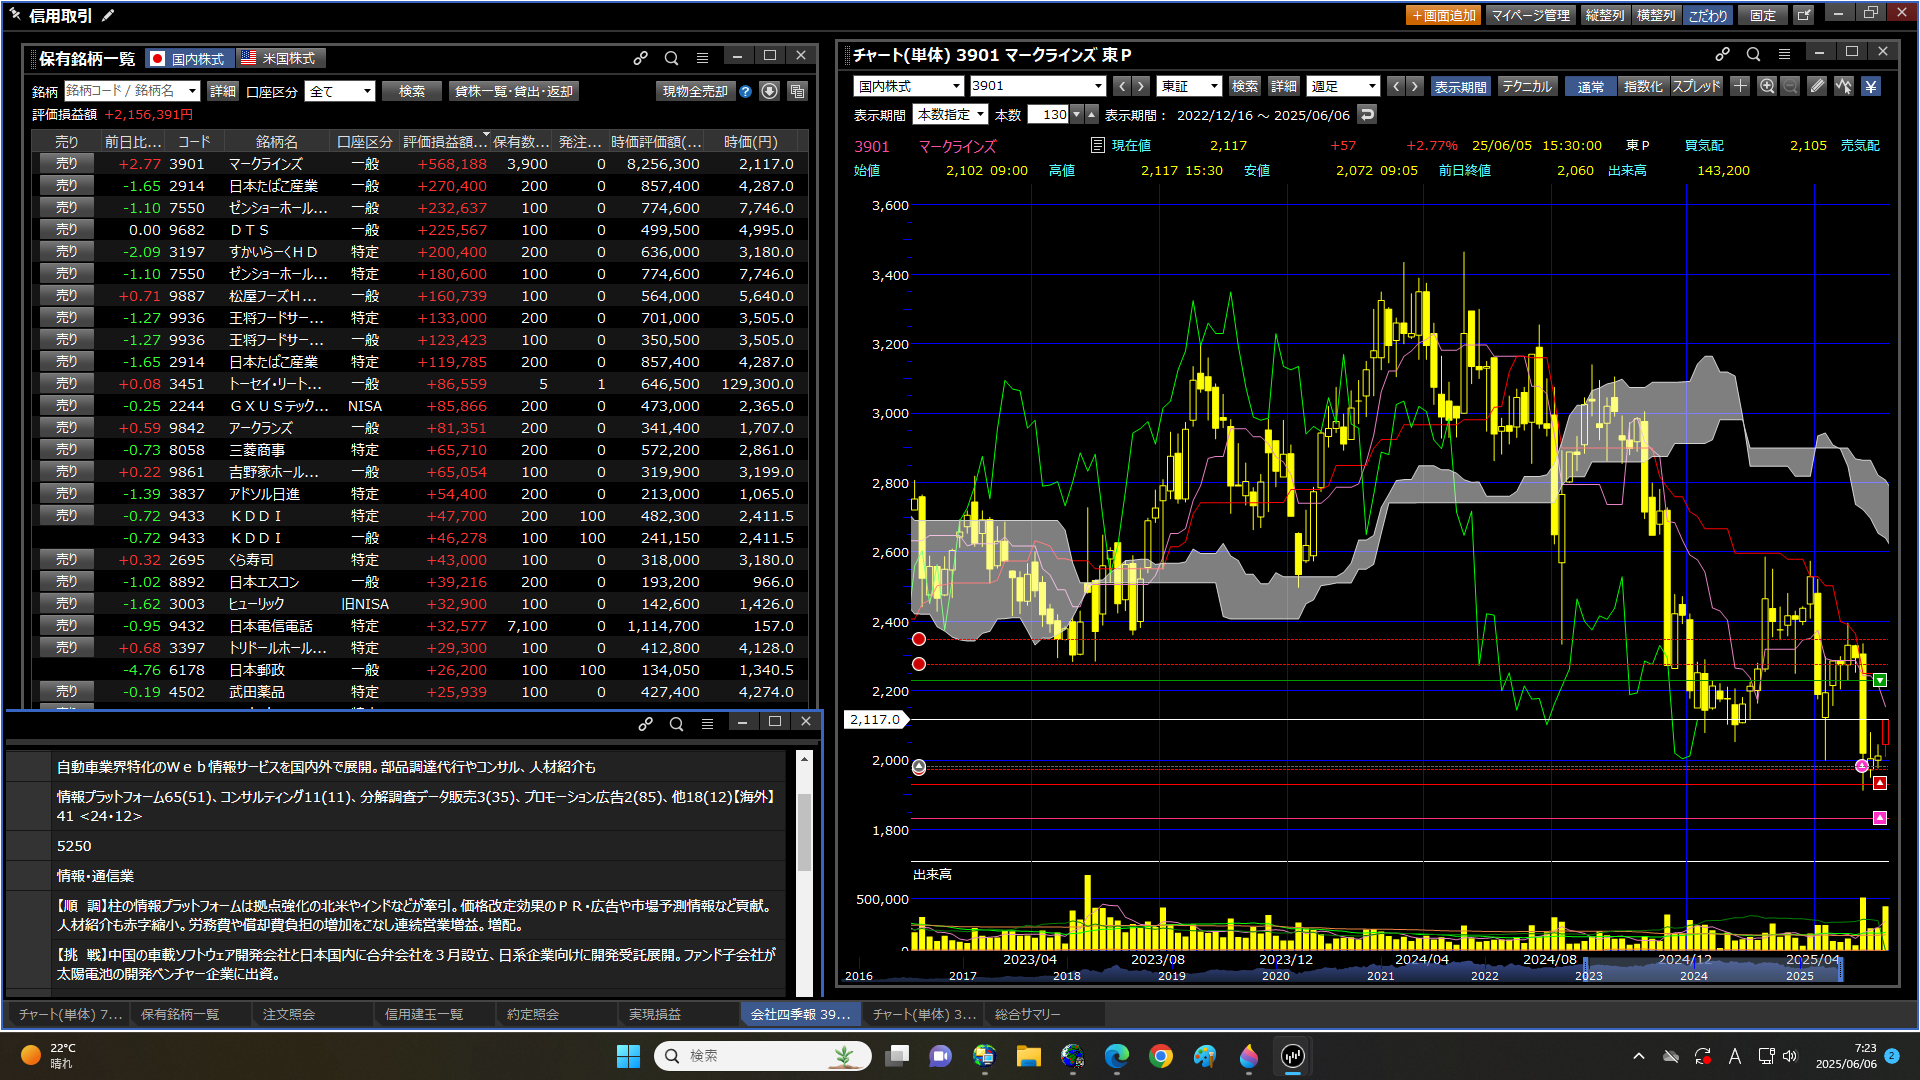Screen dimensions: 1920x1080
Task: Click the link icon in the portfolio list panel
Action: click(x=640, y=57)
